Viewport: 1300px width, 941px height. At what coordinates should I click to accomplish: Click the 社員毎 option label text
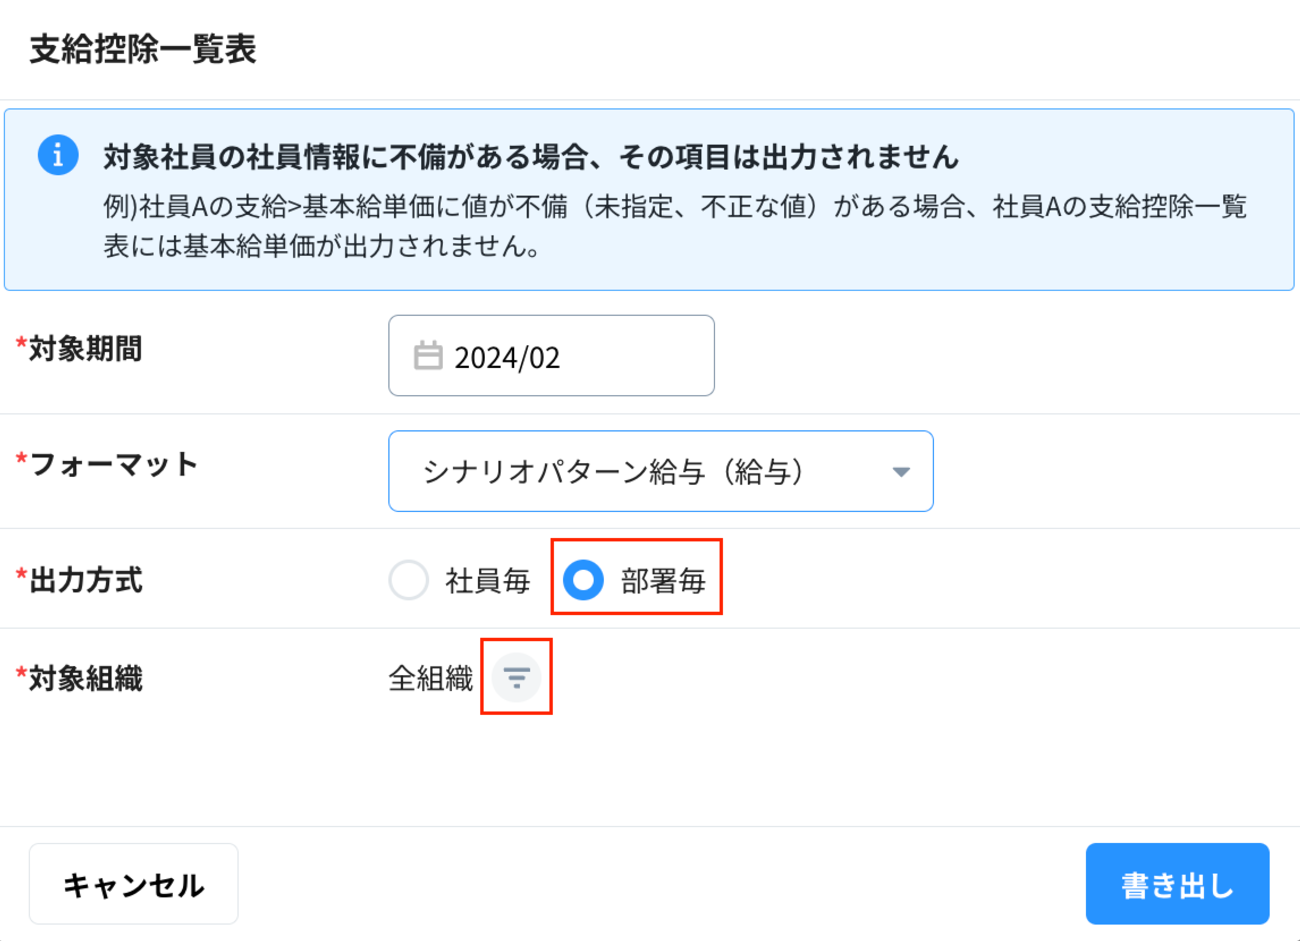487,581
